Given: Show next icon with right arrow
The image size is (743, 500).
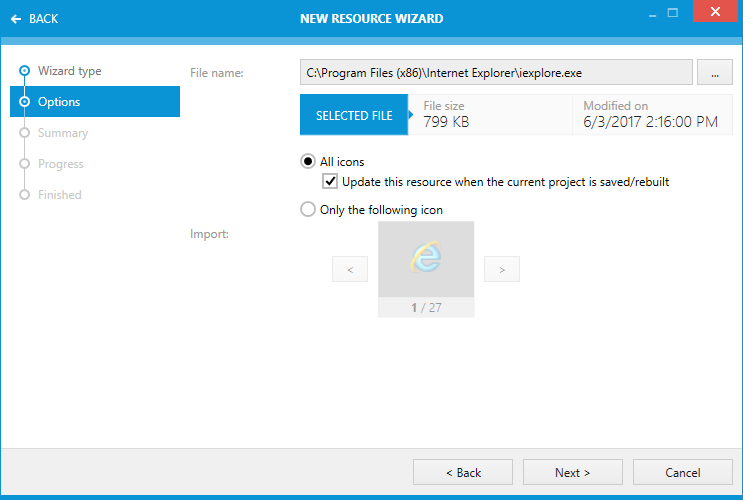Looking at the screenshot, I should click(501, 269).
